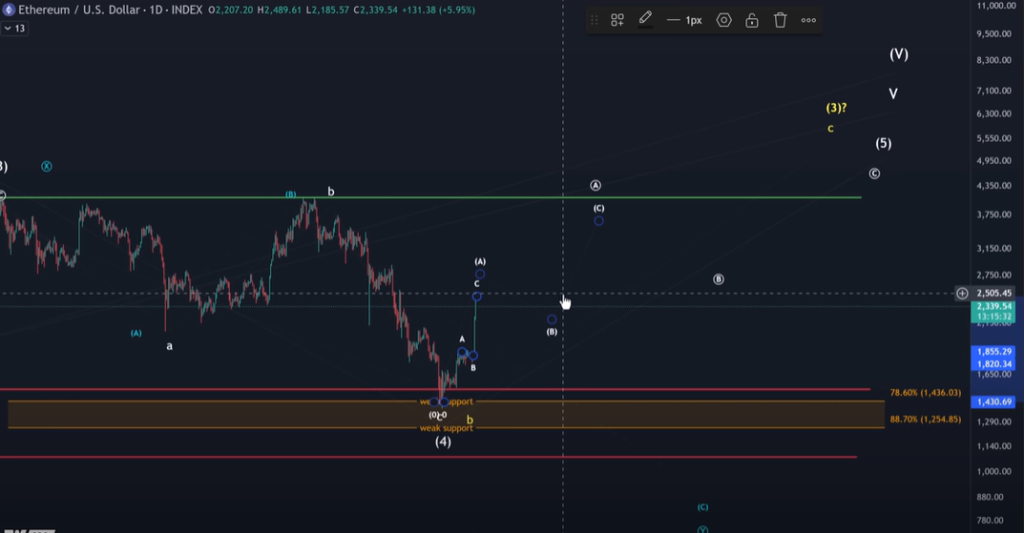1024x533 pixels.
Task: Click the blue price label 1,855.29
Action: coord(994,351)
